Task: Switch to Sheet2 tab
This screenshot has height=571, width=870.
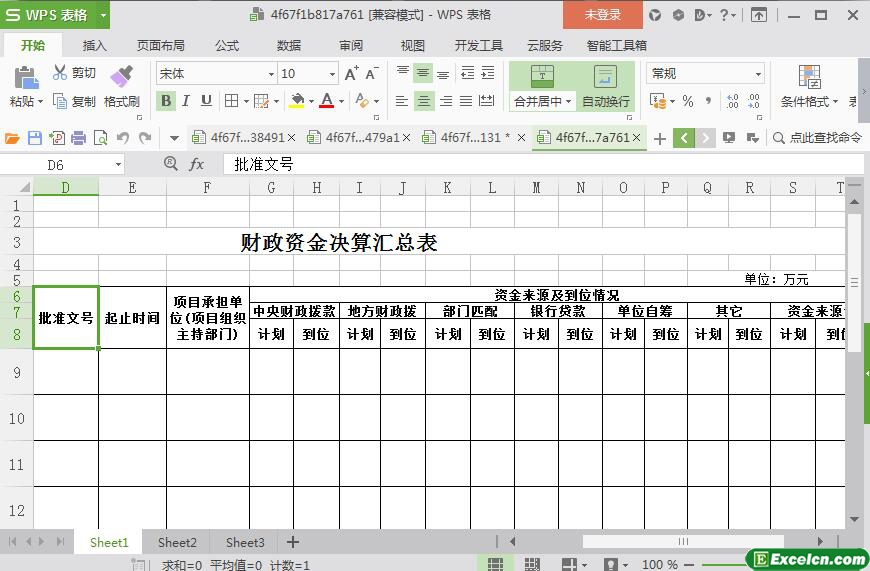Action: [x=177, y=542]
